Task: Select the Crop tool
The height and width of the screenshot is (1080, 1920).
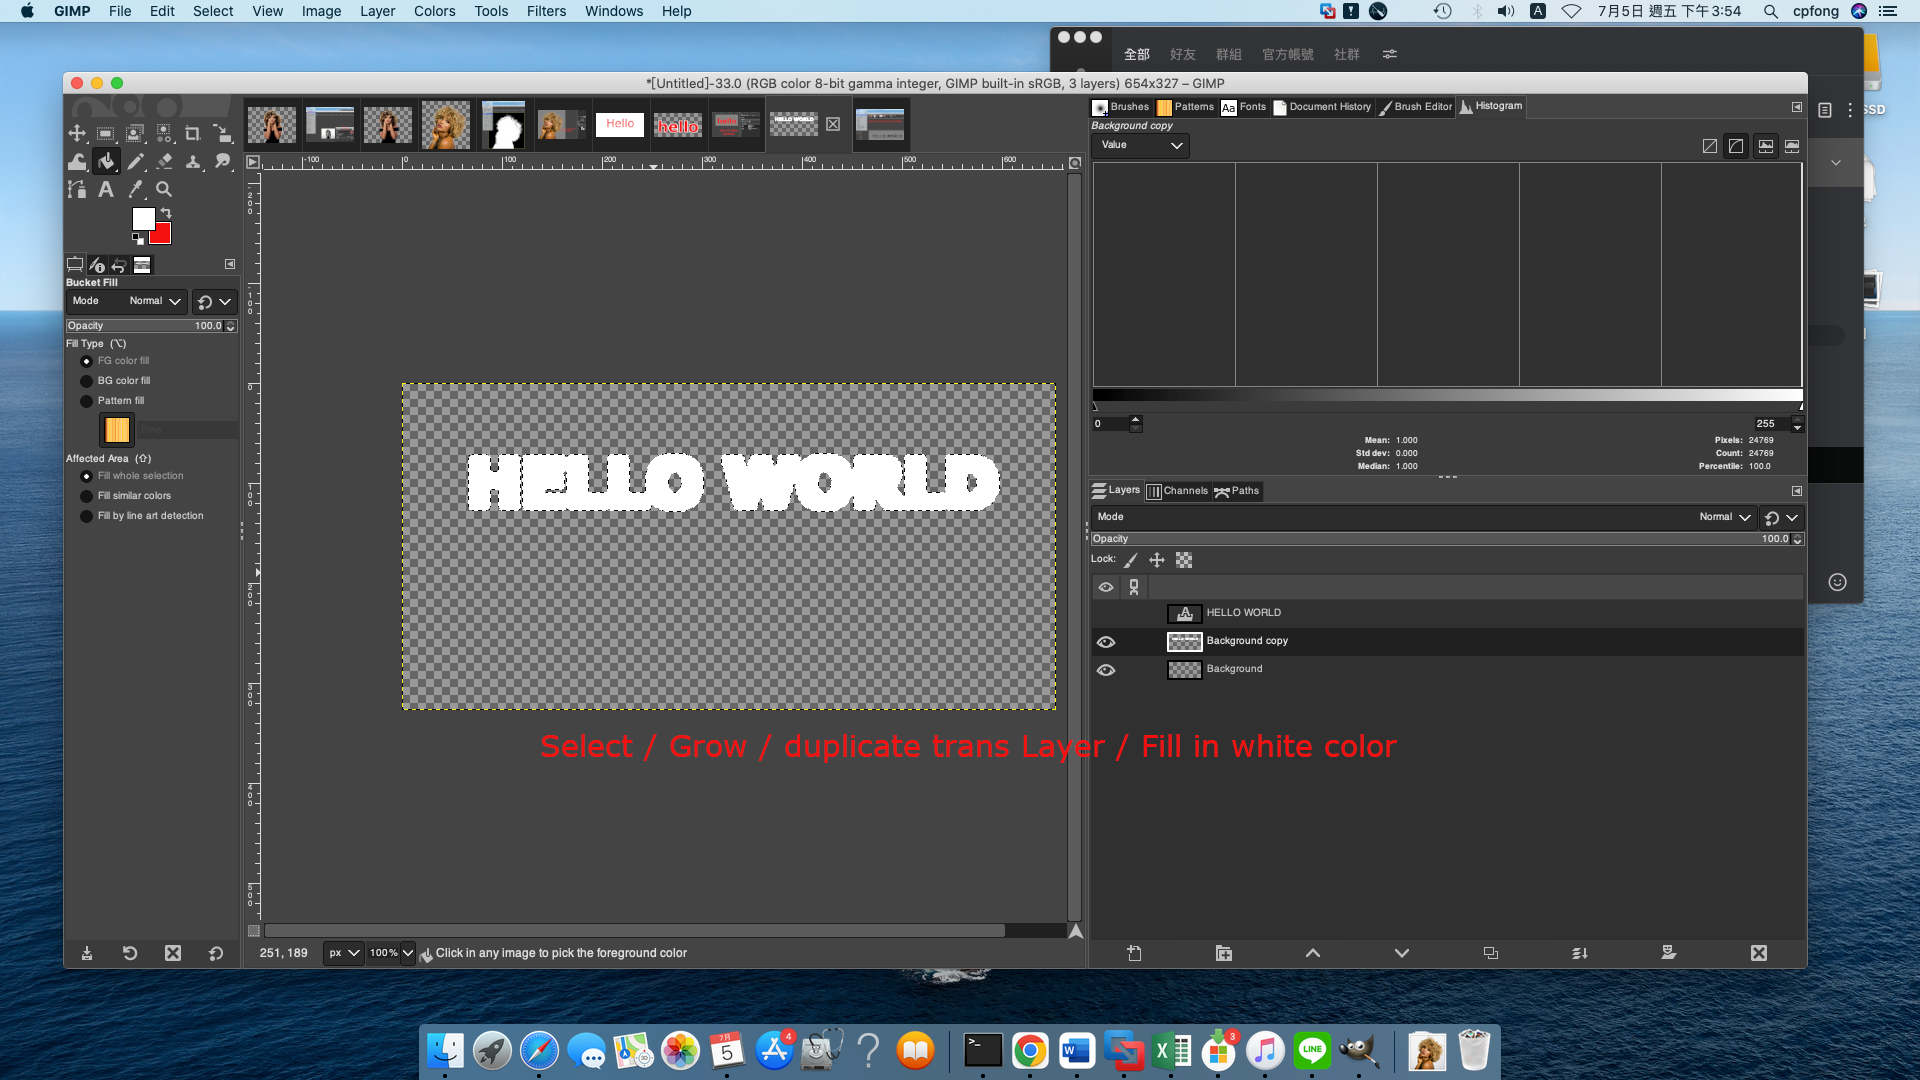Action: coord(193,133)
